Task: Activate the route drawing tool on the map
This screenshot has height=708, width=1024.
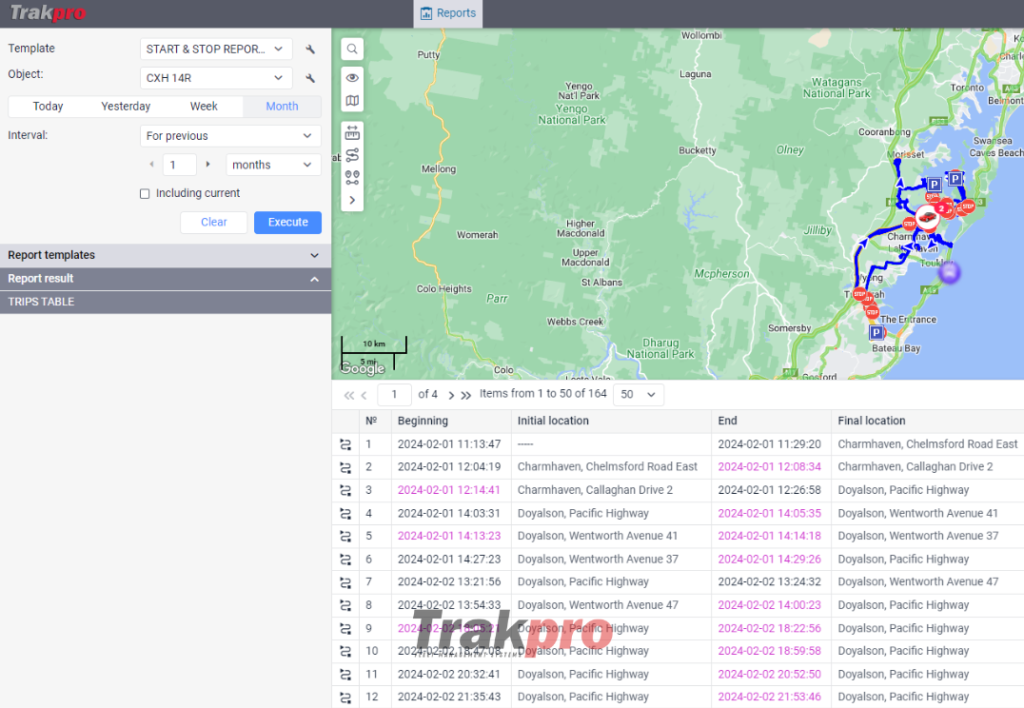Action: [351, 155]
